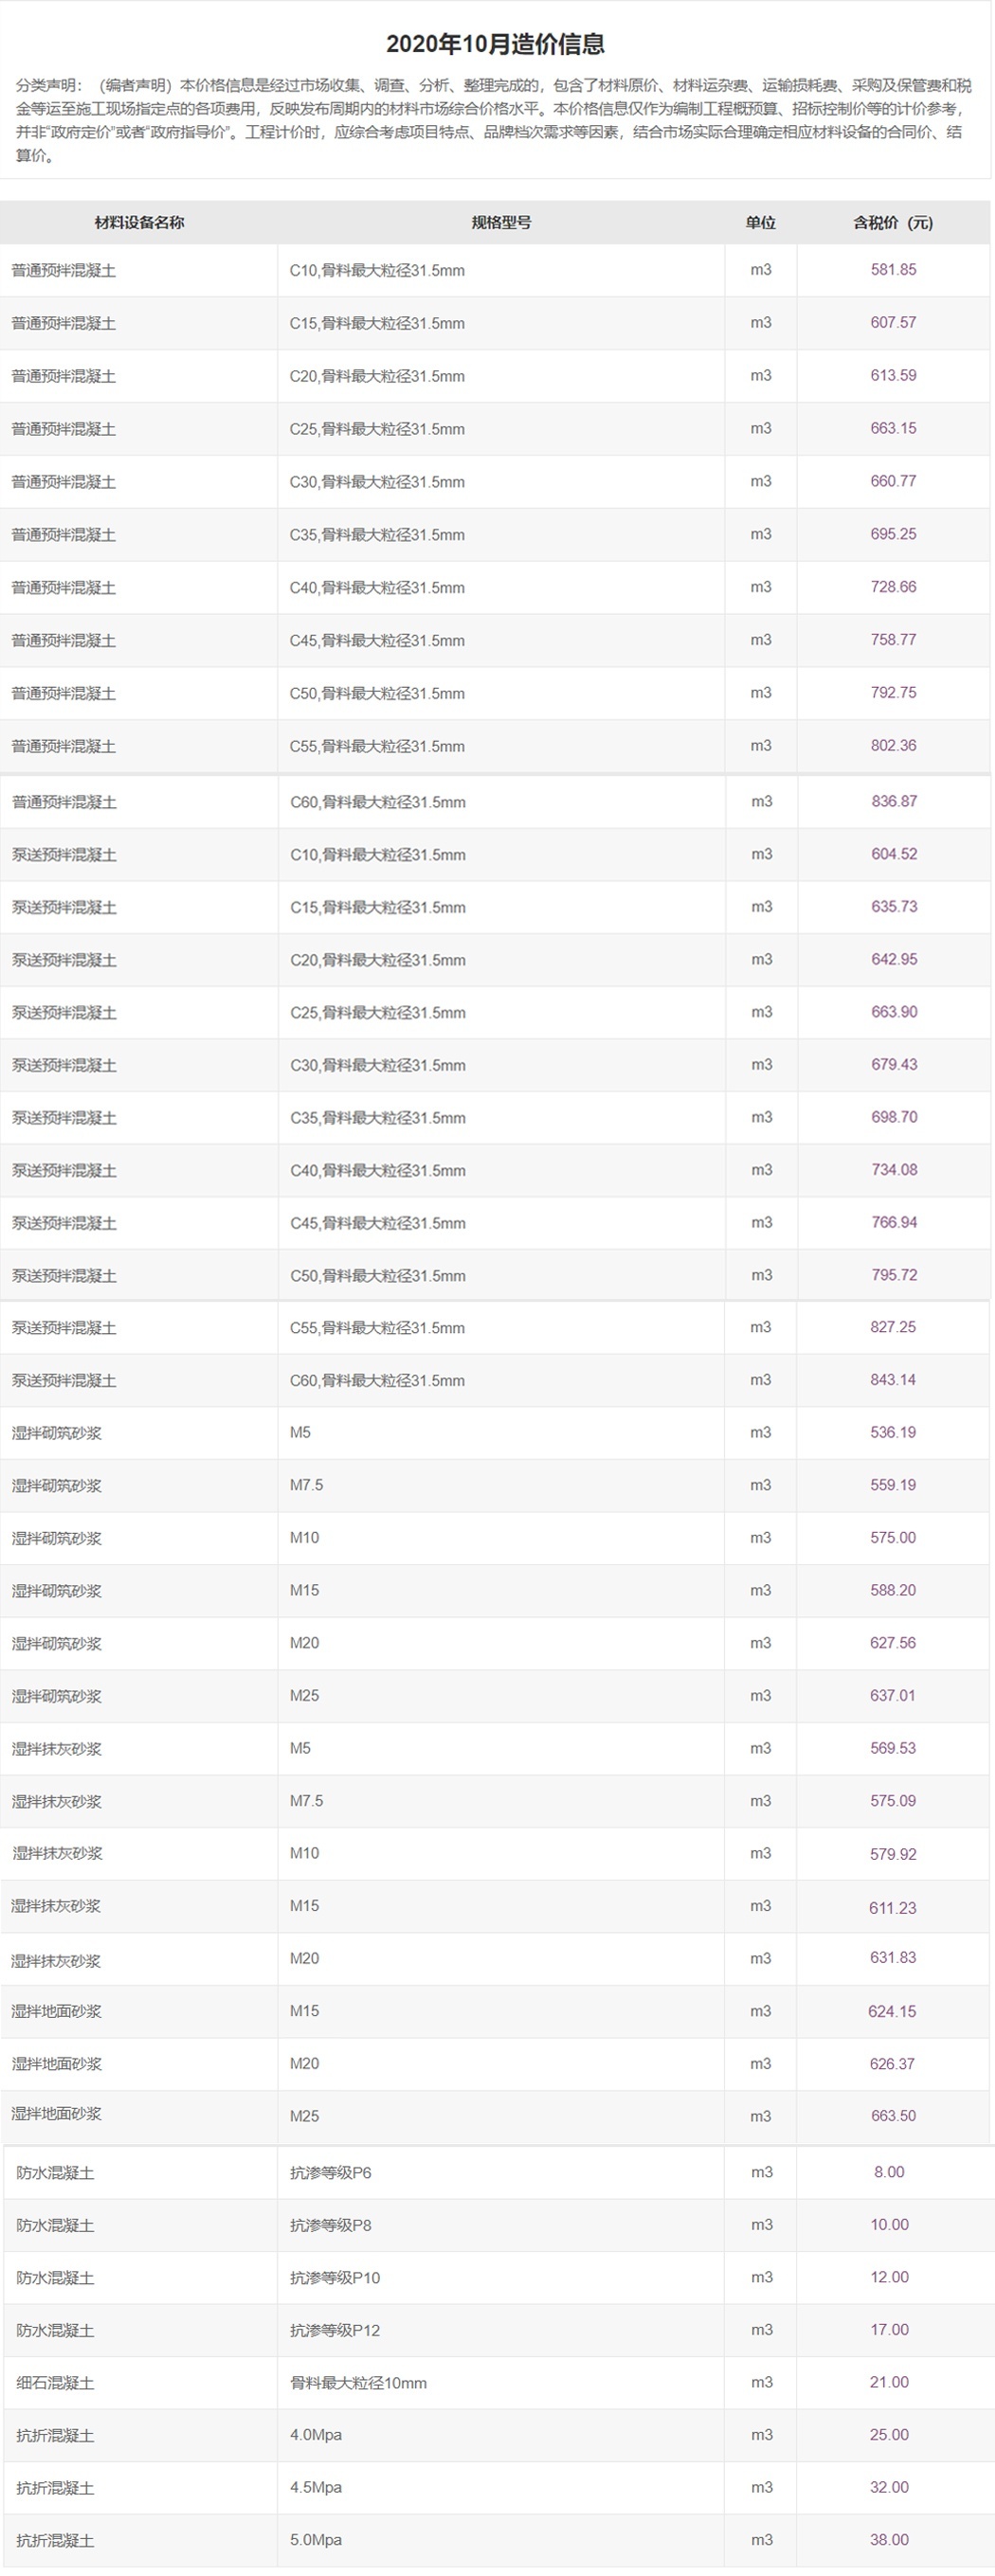Click the 843.14 price value
This screenshot has height=2576, width=995.
(x=892, y=1380)
